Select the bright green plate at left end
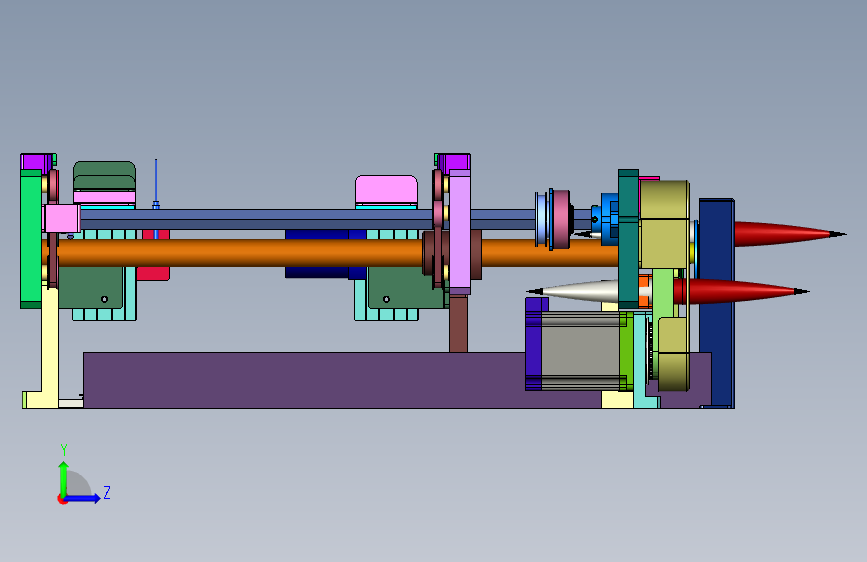 [31, 238]
